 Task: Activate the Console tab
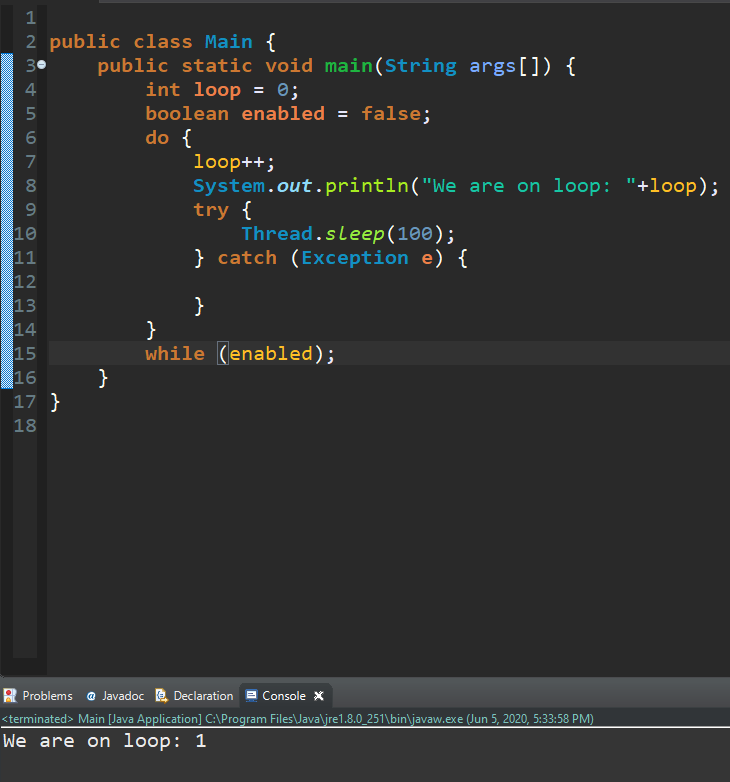(283, 696)
